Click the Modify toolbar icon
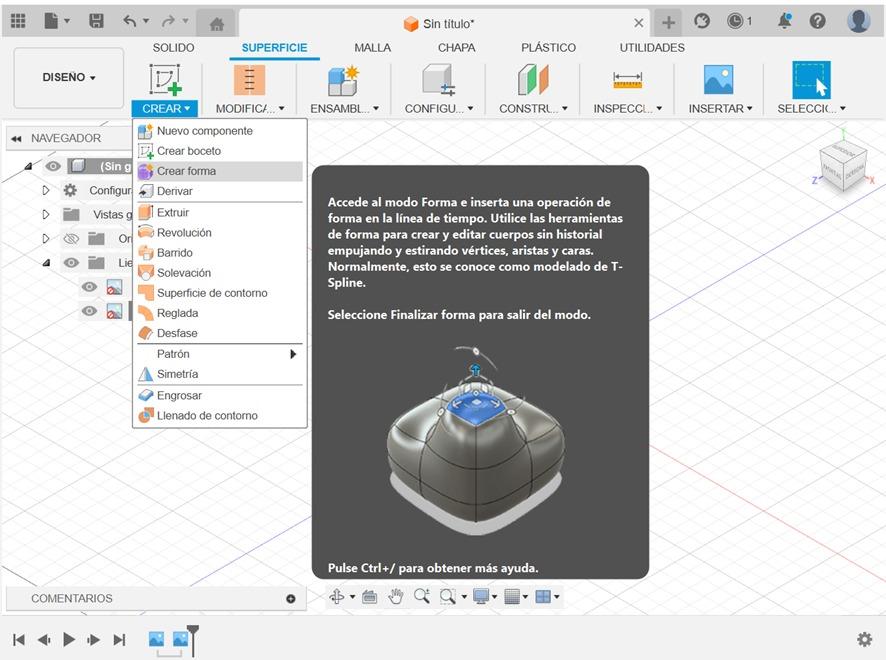The width and height of the screenshot is (886, 660). tap(249, 80)
